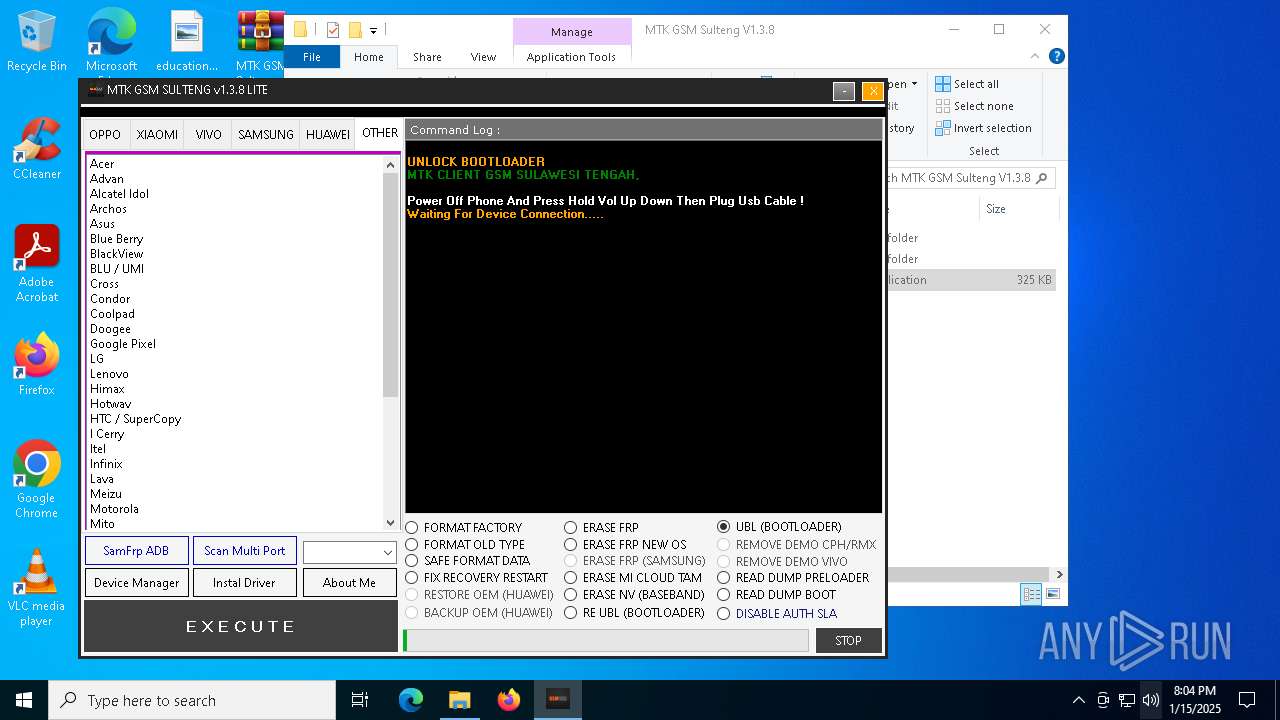Open the MTK GSM WinRAR archive desktop icon
Image resolution: width=1280 pixels, height=720 pixels.
click(260, 41)
